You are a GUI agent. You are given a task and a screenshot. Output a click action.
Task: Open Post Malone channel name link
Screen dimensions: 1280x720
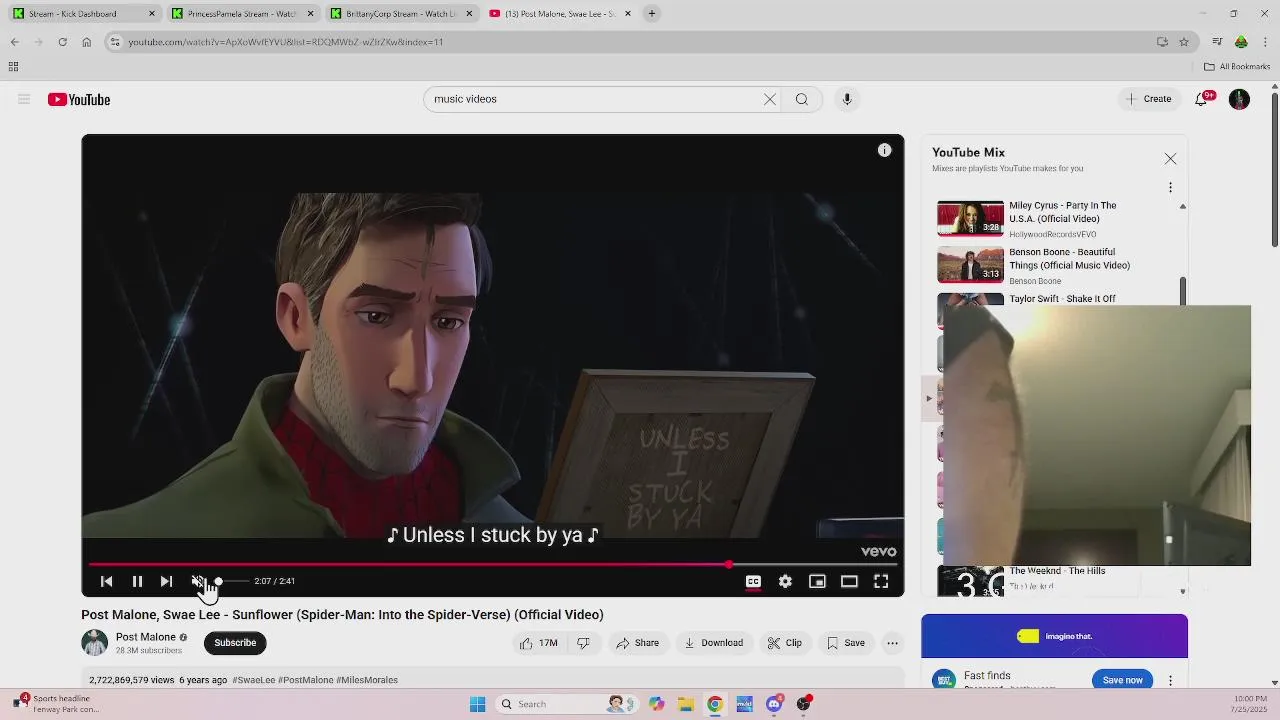point(145,637)
